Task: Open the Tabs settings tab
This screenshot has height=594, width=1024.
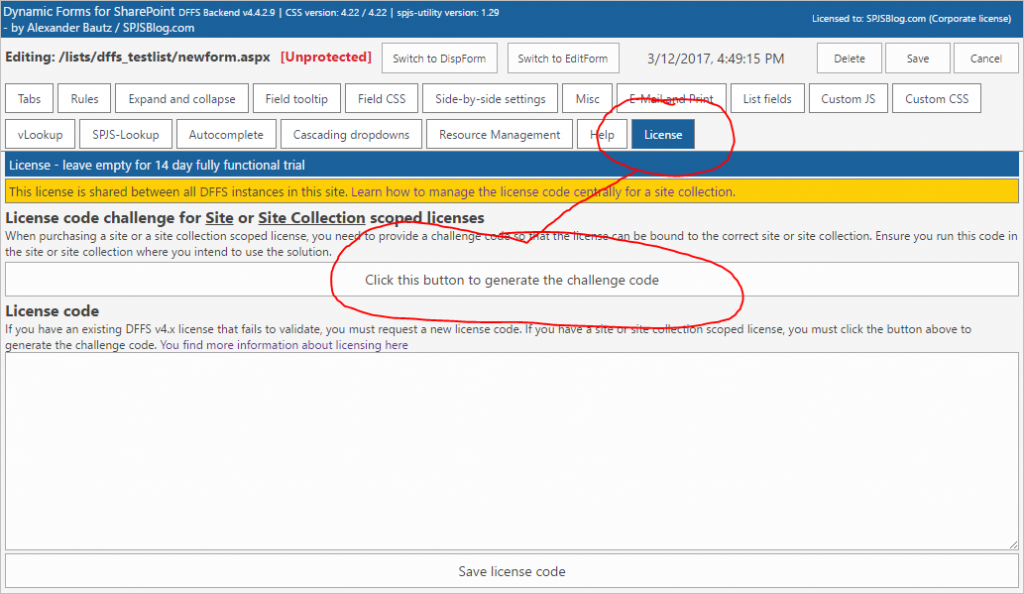Action: pos(29,99)
